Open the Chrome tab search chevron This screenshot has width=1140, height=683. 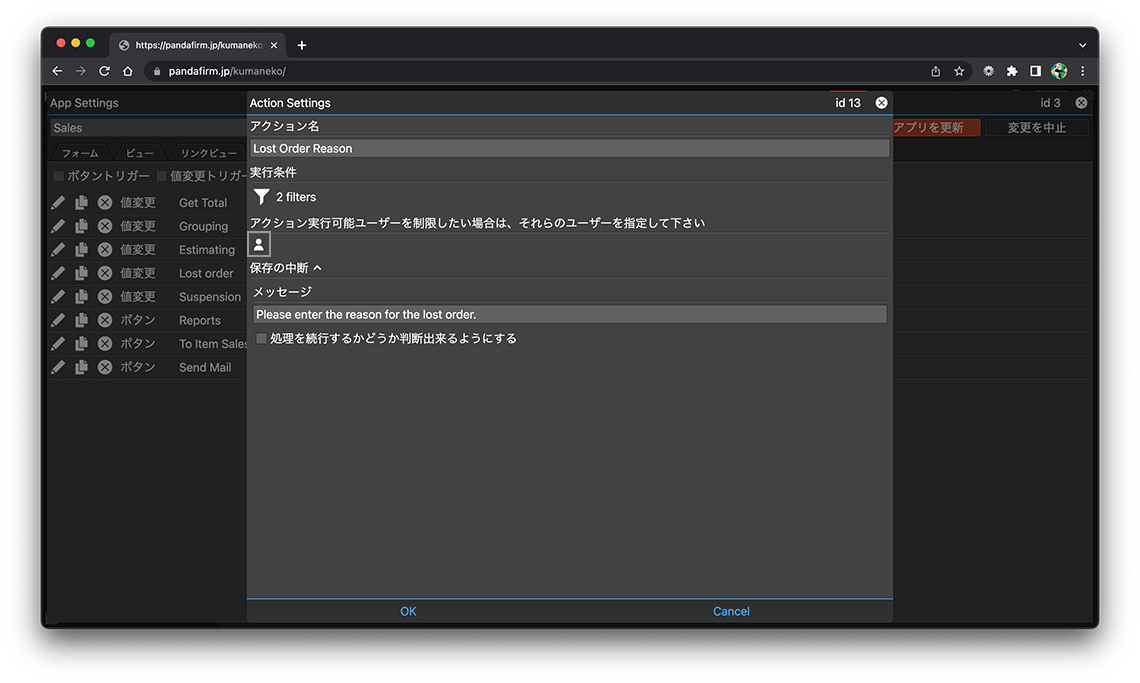1082,45
